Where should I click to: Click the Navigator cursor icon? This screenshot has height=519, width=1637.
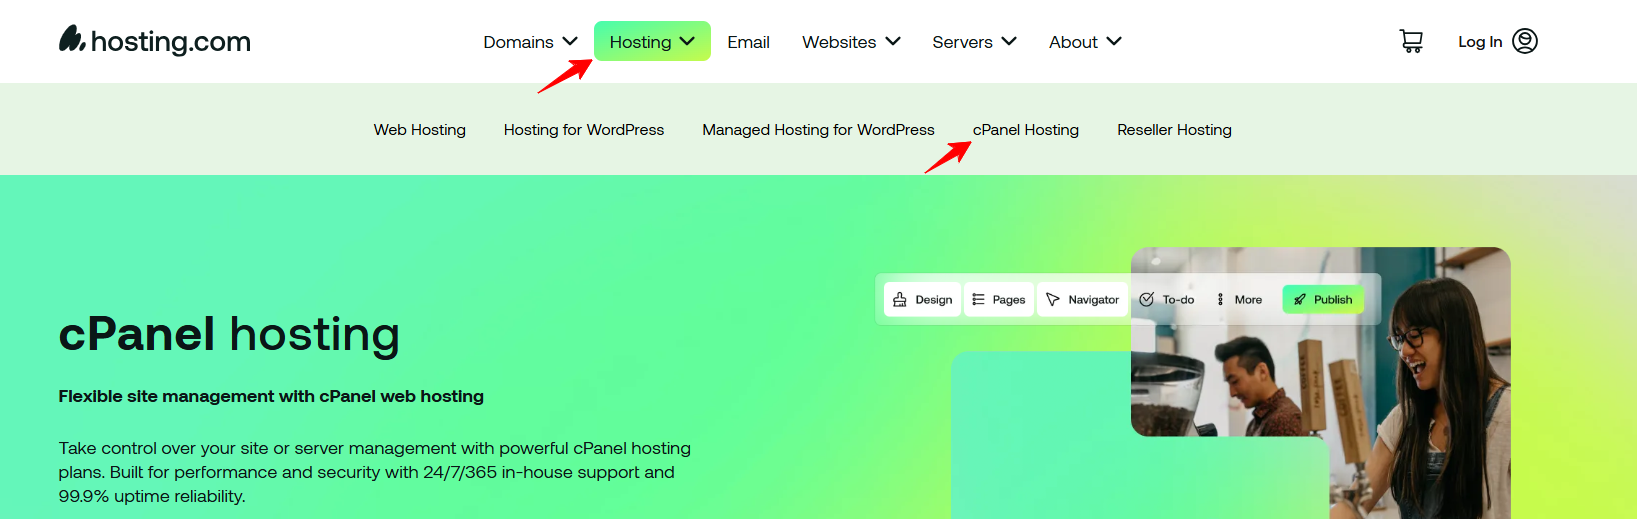[x=1053, y=299]
